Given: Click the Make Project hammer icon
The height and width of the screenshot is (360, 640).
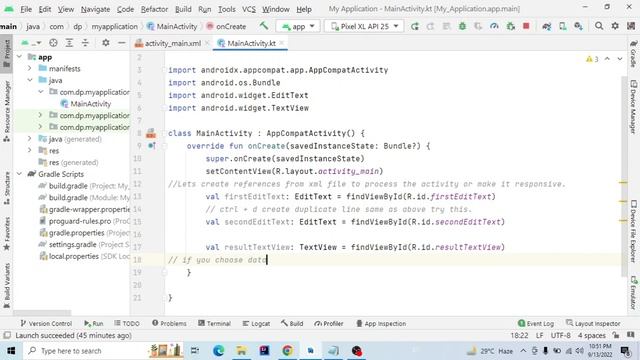Looking at the screenshot, I should pos(264,26).
